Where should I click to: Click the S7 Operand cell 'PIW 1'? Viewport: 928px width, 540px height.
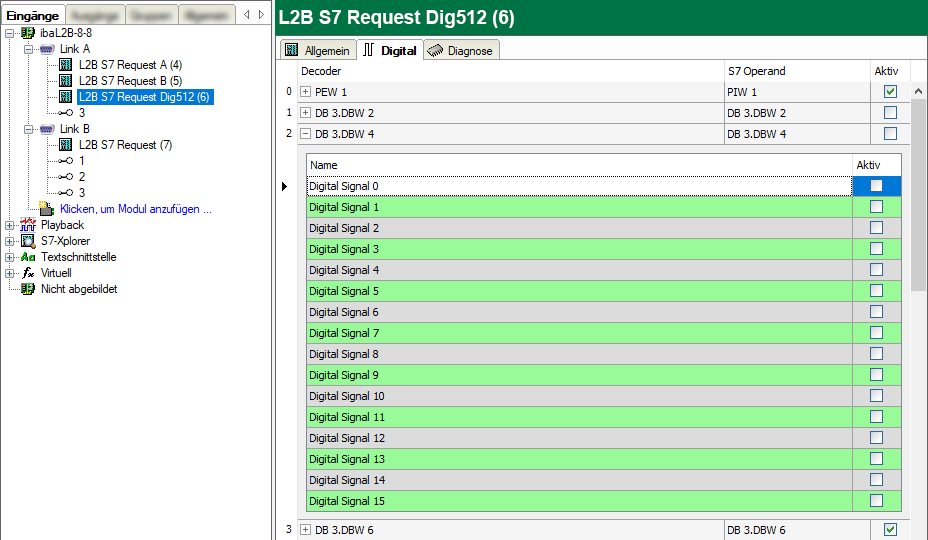797,92
